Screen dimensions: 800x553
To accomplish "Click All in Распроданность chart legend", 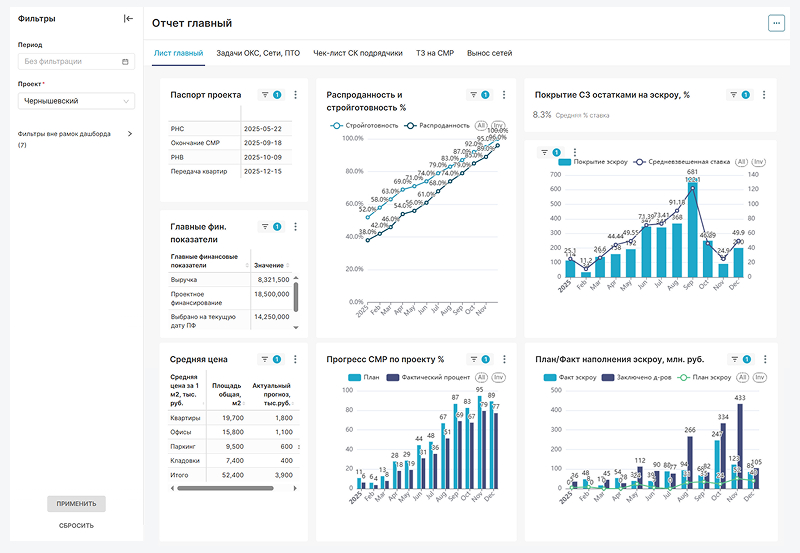I will (x=481, y=125).
